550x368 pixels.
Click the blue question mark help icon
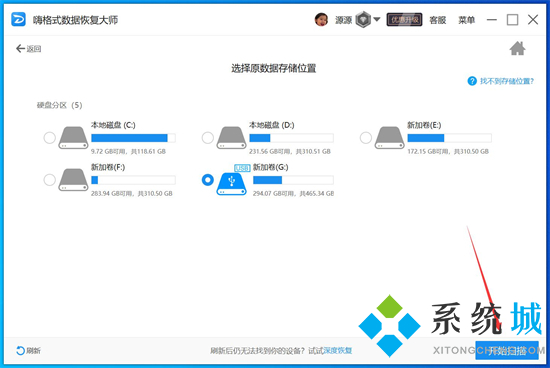tap(472, 81)
